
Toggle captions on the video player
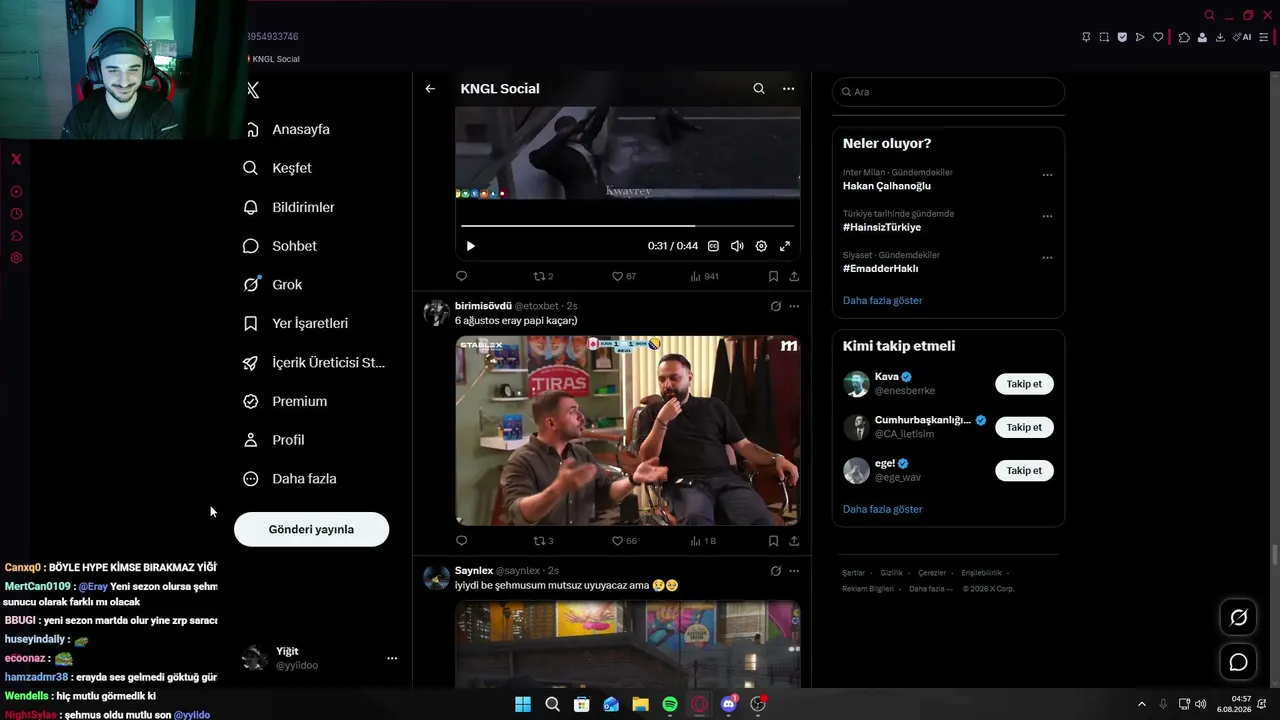[x=713, y=246]
